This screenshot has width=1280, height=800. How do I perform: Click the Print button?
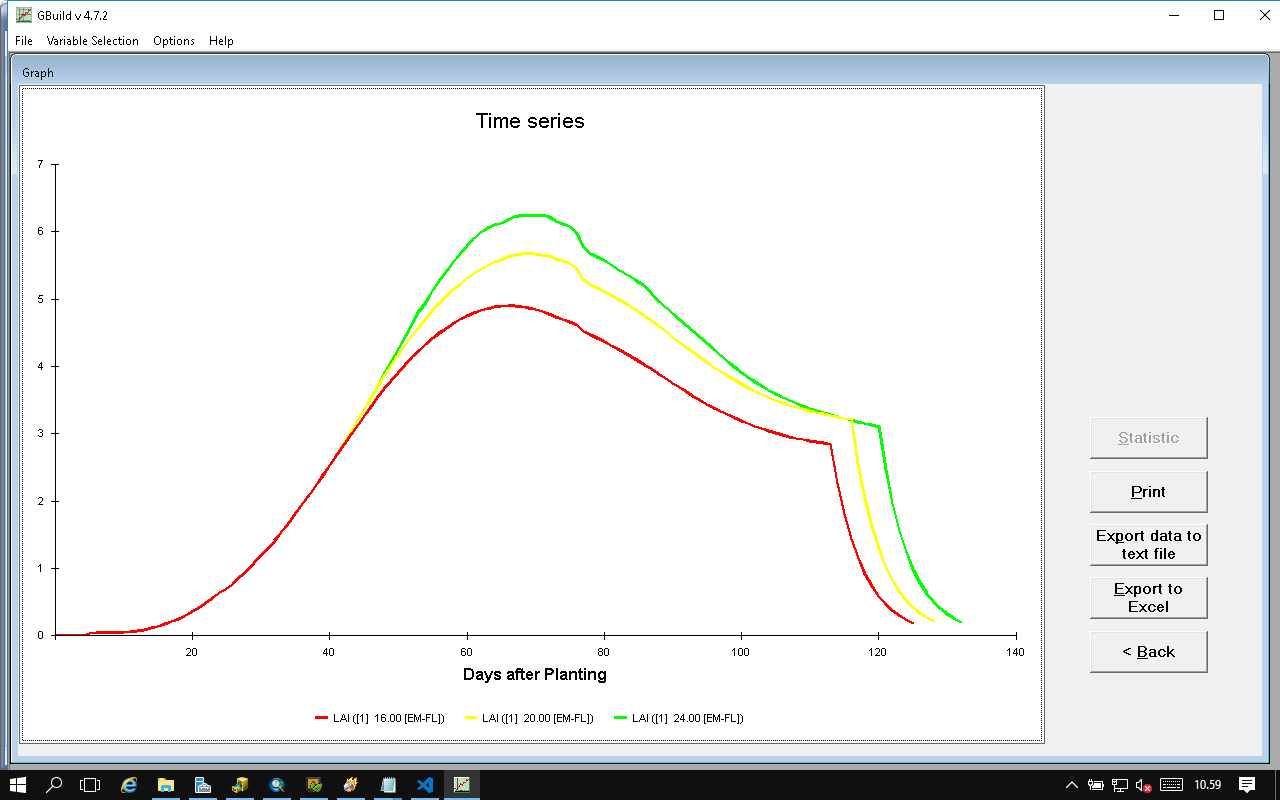tap(1148, 492)
